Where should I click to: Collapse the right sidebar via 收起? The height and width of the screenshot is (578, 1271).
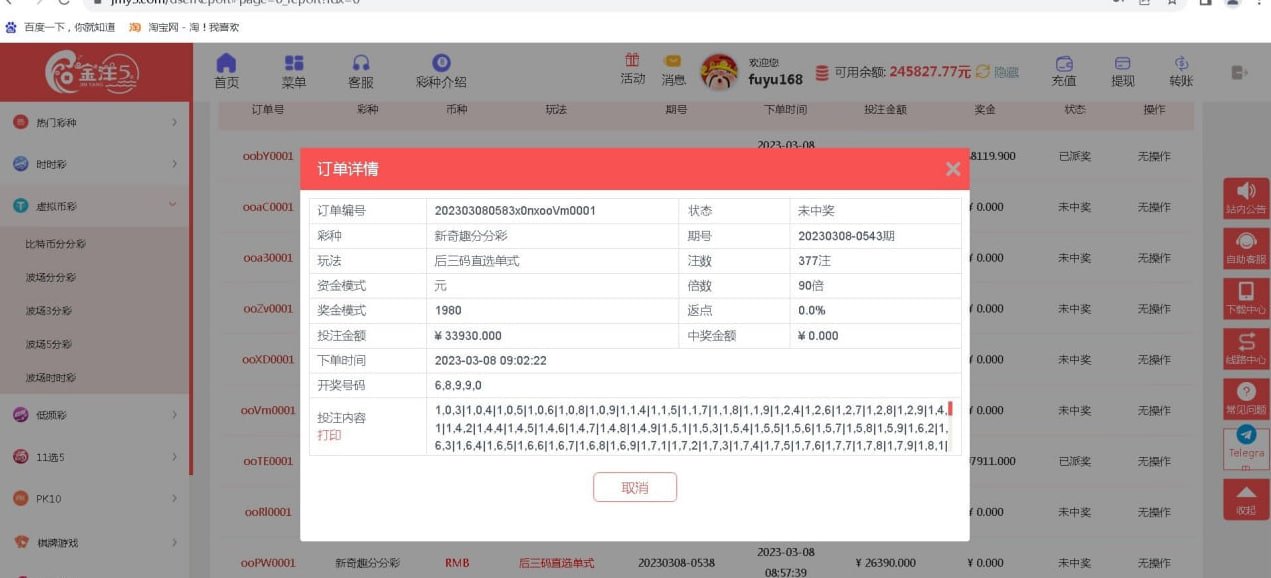(x=1245, y=500)
